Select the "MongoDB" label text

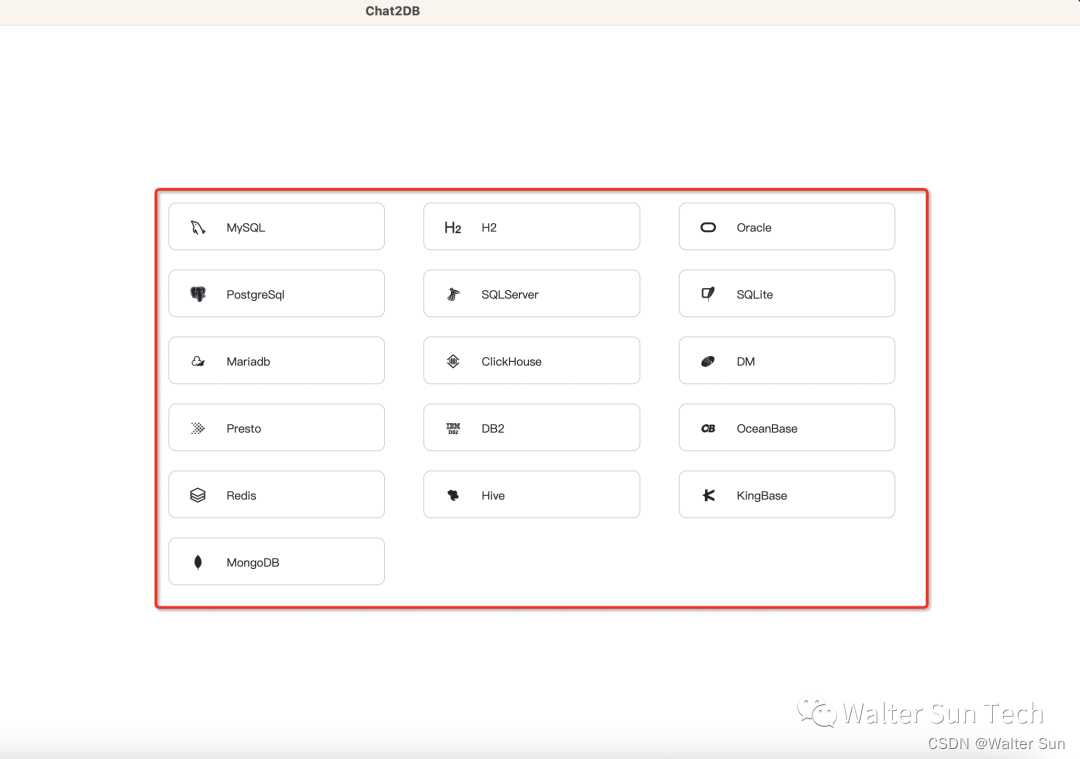tap(253, 563)
